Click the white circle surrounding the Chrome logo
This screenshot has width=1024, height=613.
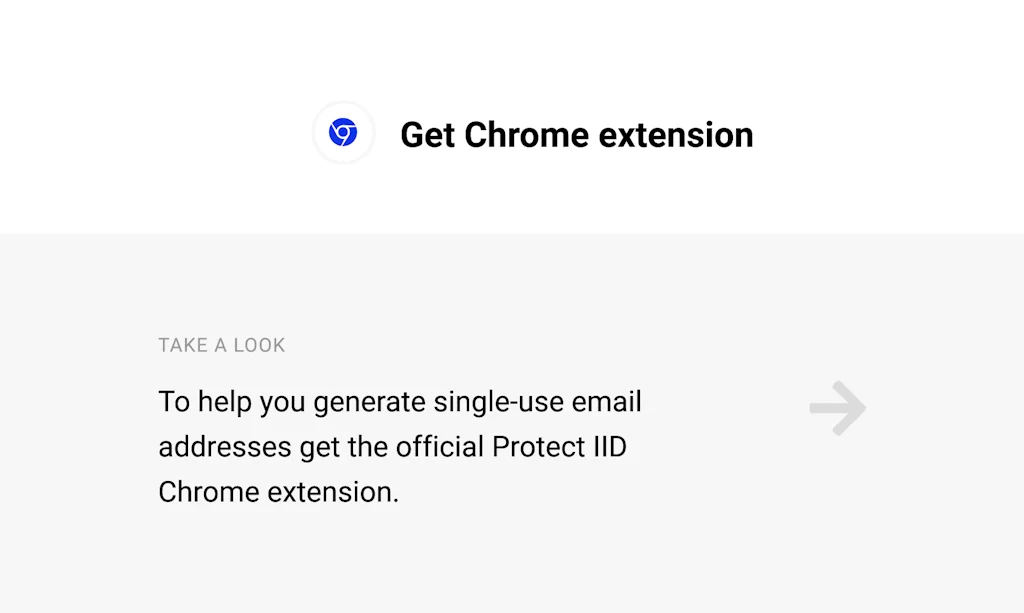(343, 132)
